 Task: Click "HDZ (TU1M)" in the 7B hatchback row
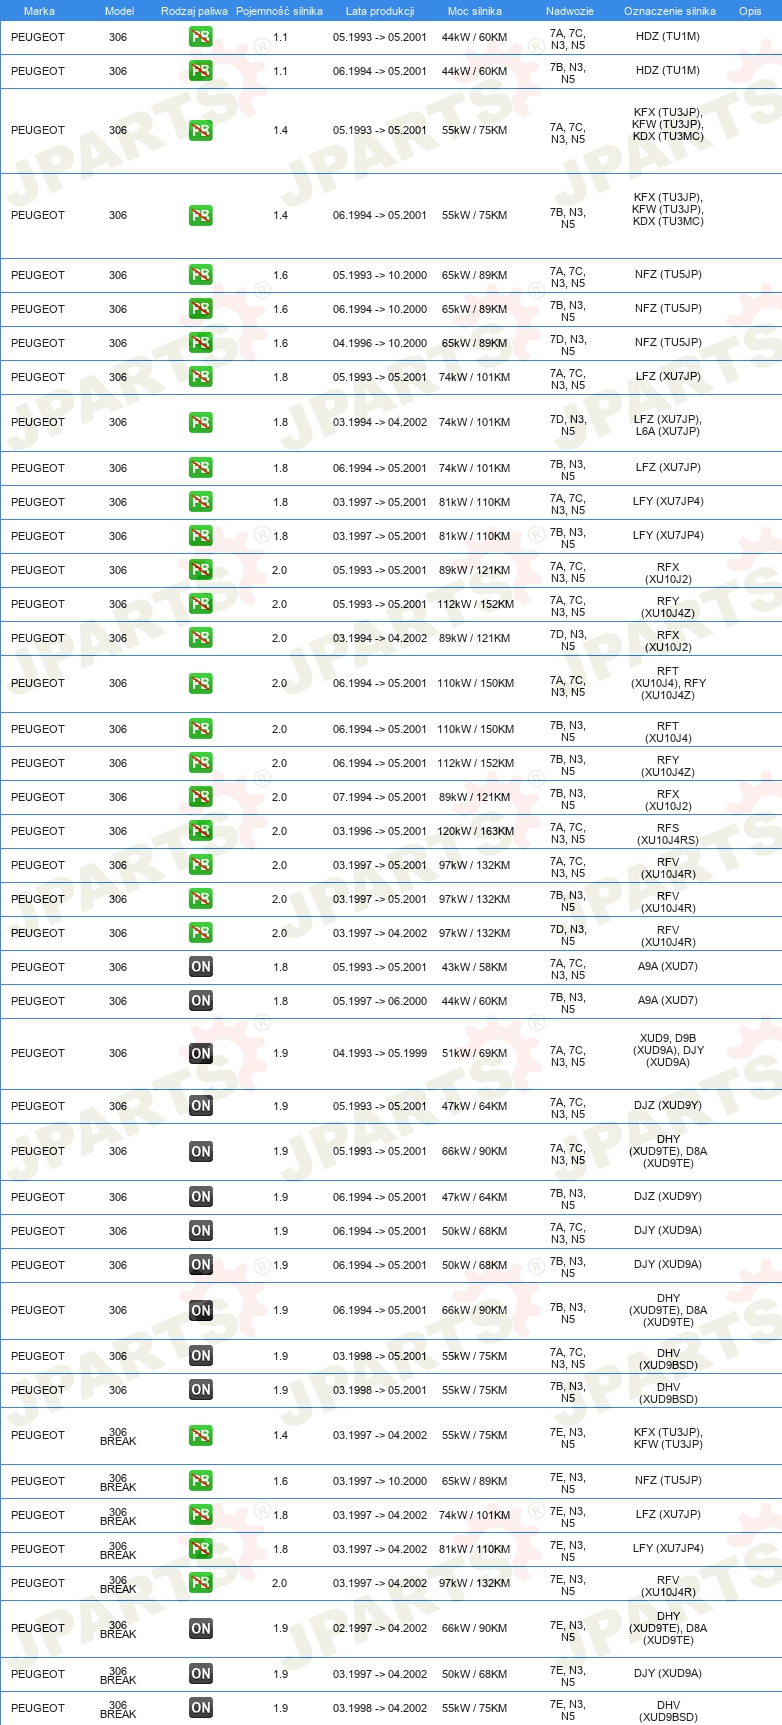[668, 70]
